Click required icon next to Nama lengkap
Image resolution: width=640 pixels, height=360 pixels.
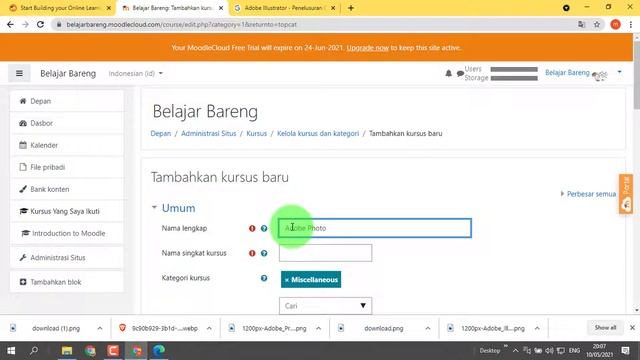click(252, 229)
